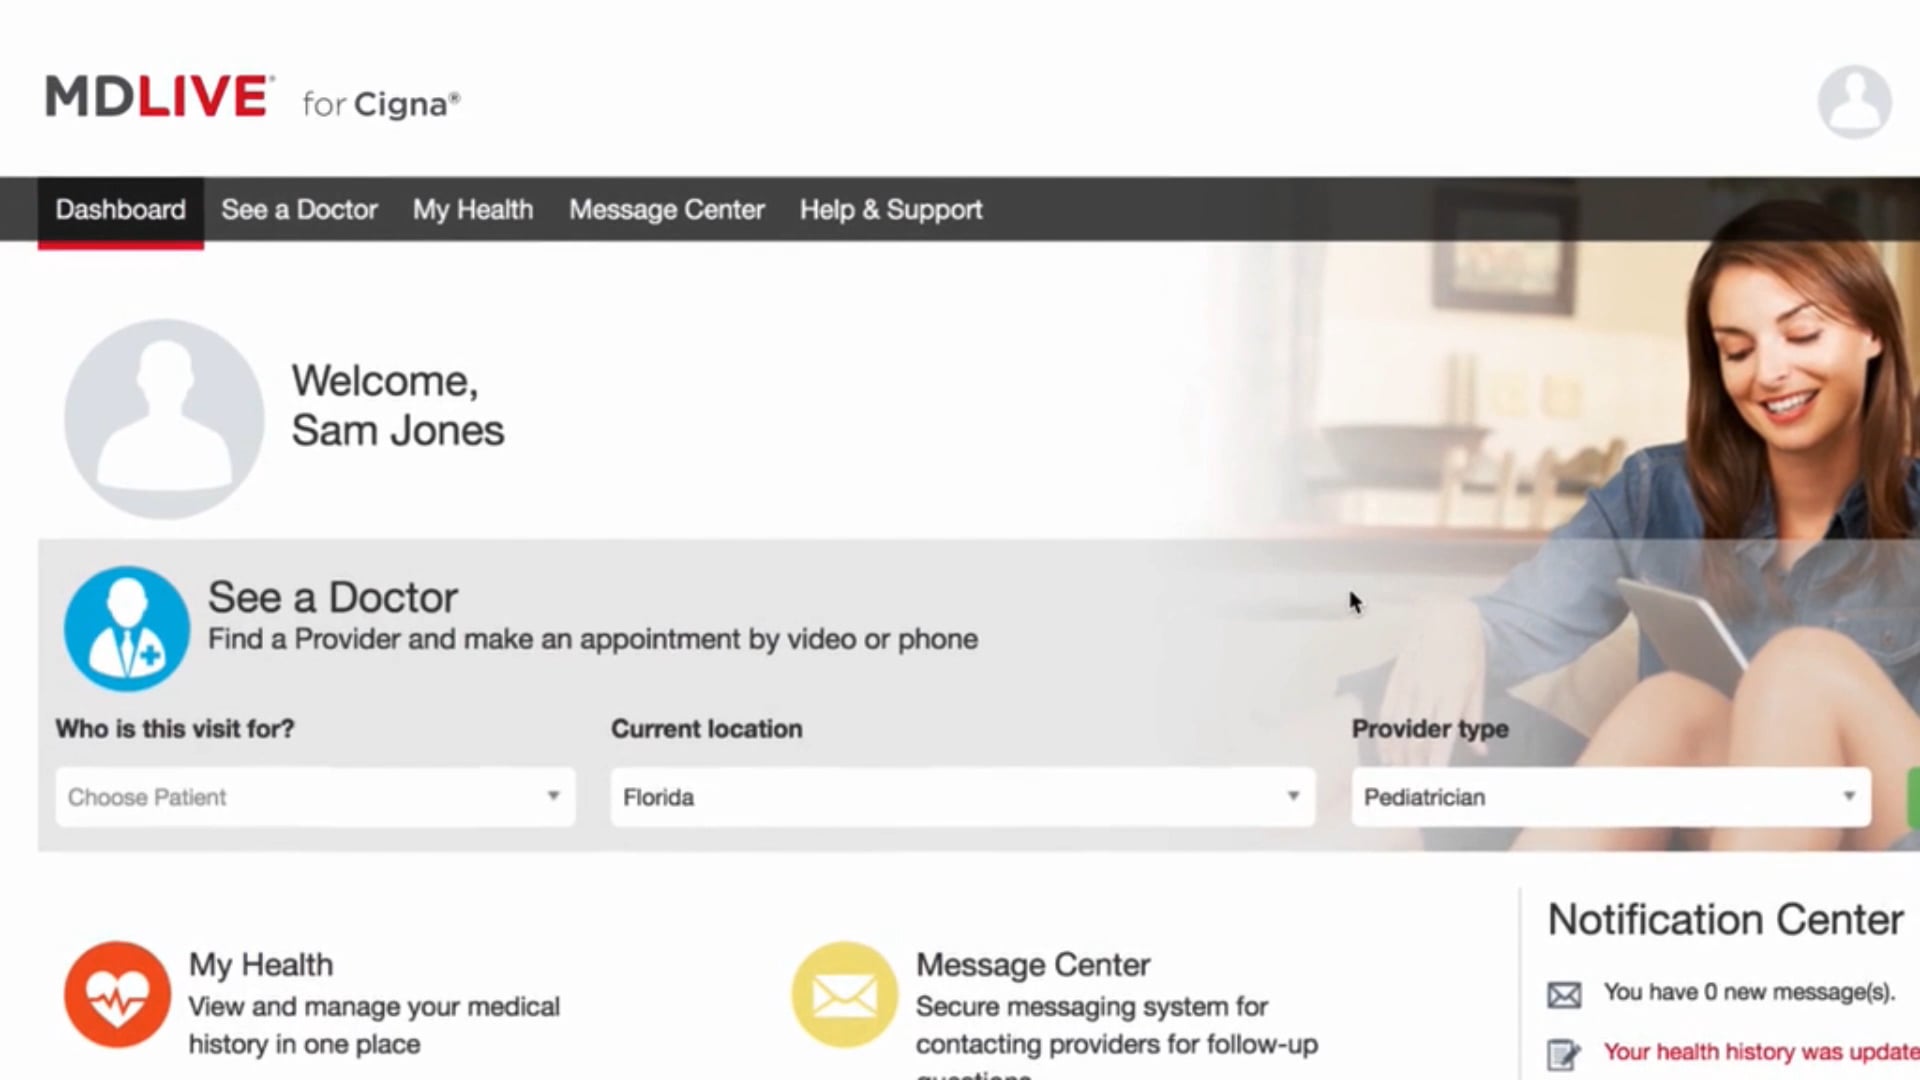Click the My Health section heading

260,964
